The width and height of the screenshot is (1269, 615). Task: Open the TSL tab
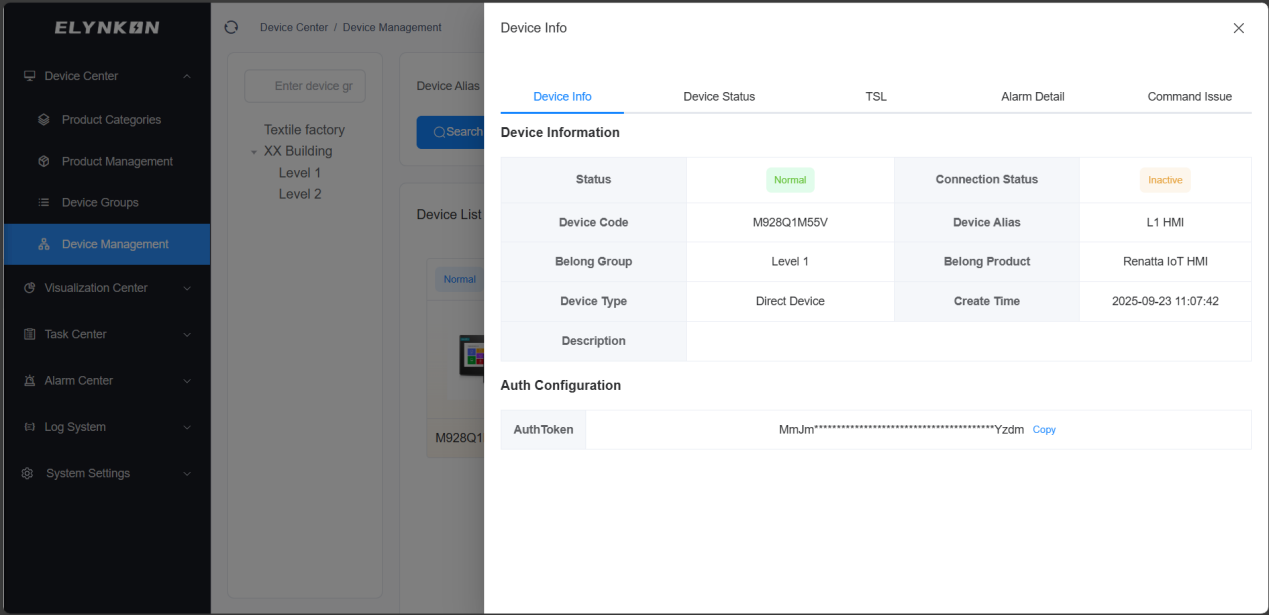click(876, 97)
